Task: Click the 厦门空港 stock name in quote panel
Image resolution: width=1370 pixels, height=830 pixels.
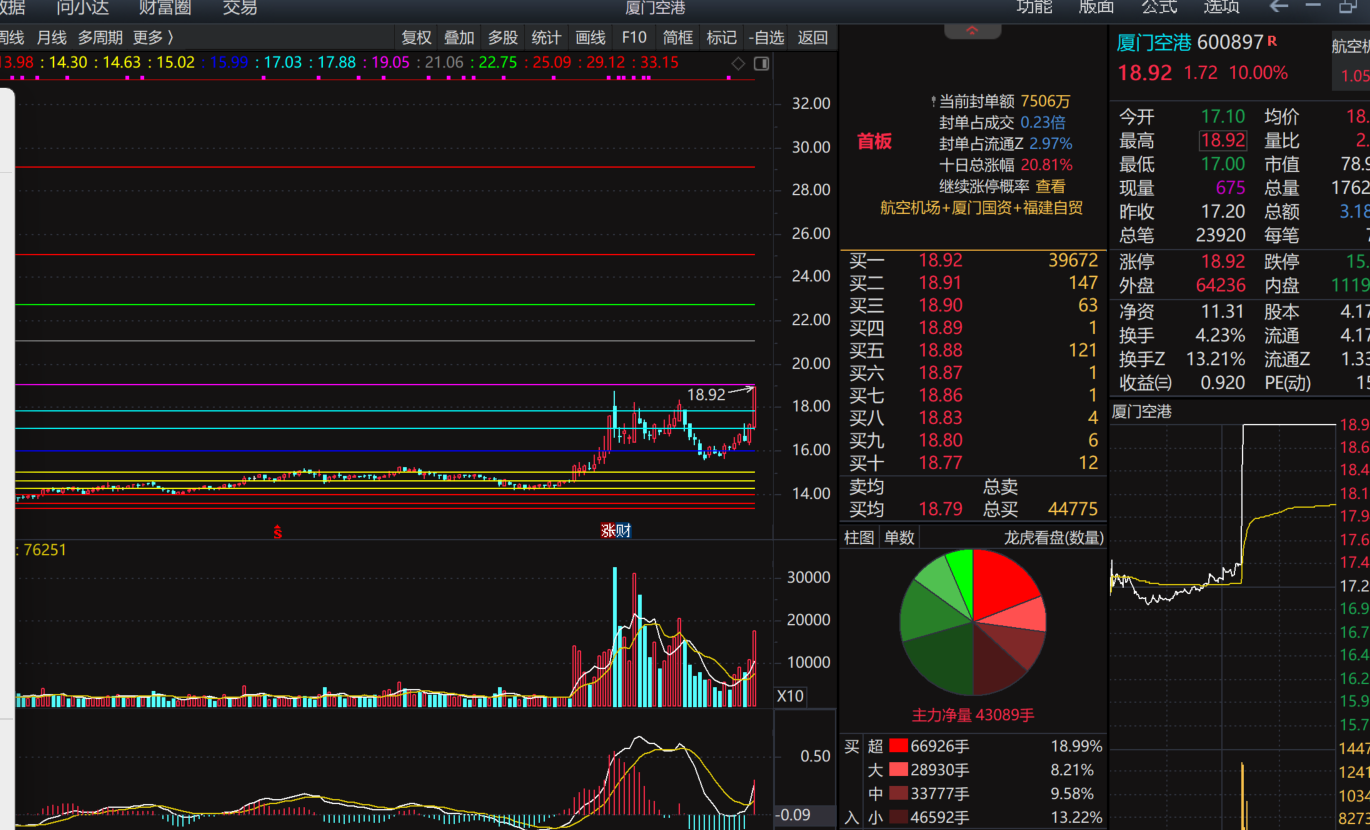Action: 1153,42
